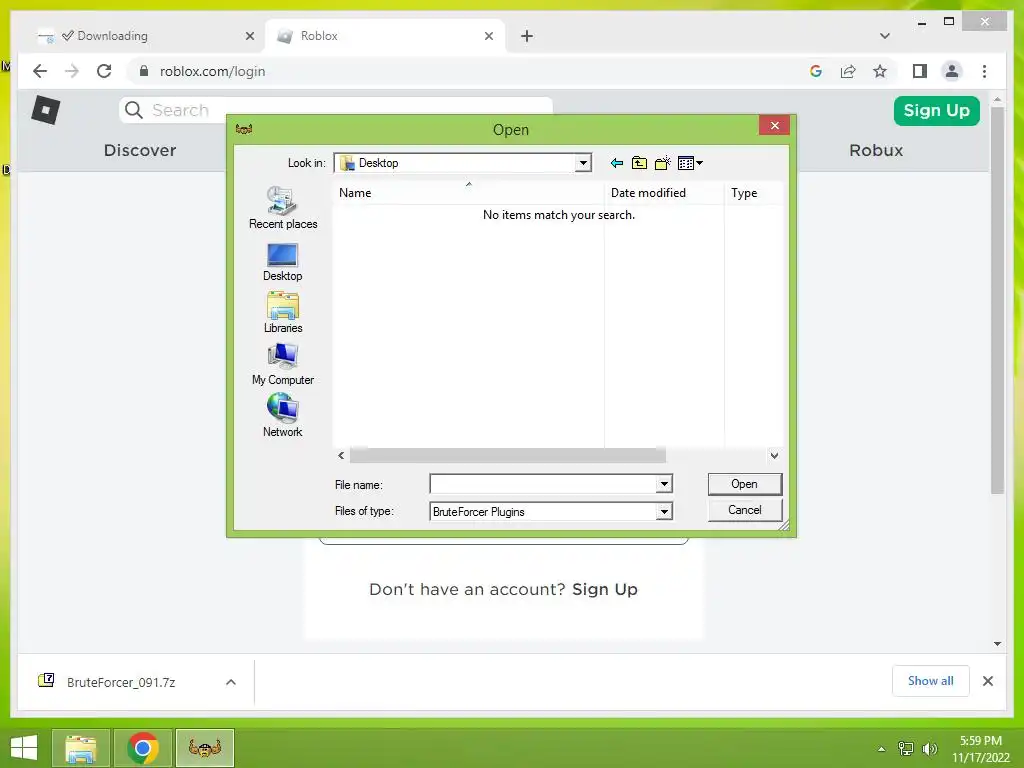This screenshot has height=768, width=1024.
Task: Open the Robux nav item on Roblox
Action: tap(876, 150)
